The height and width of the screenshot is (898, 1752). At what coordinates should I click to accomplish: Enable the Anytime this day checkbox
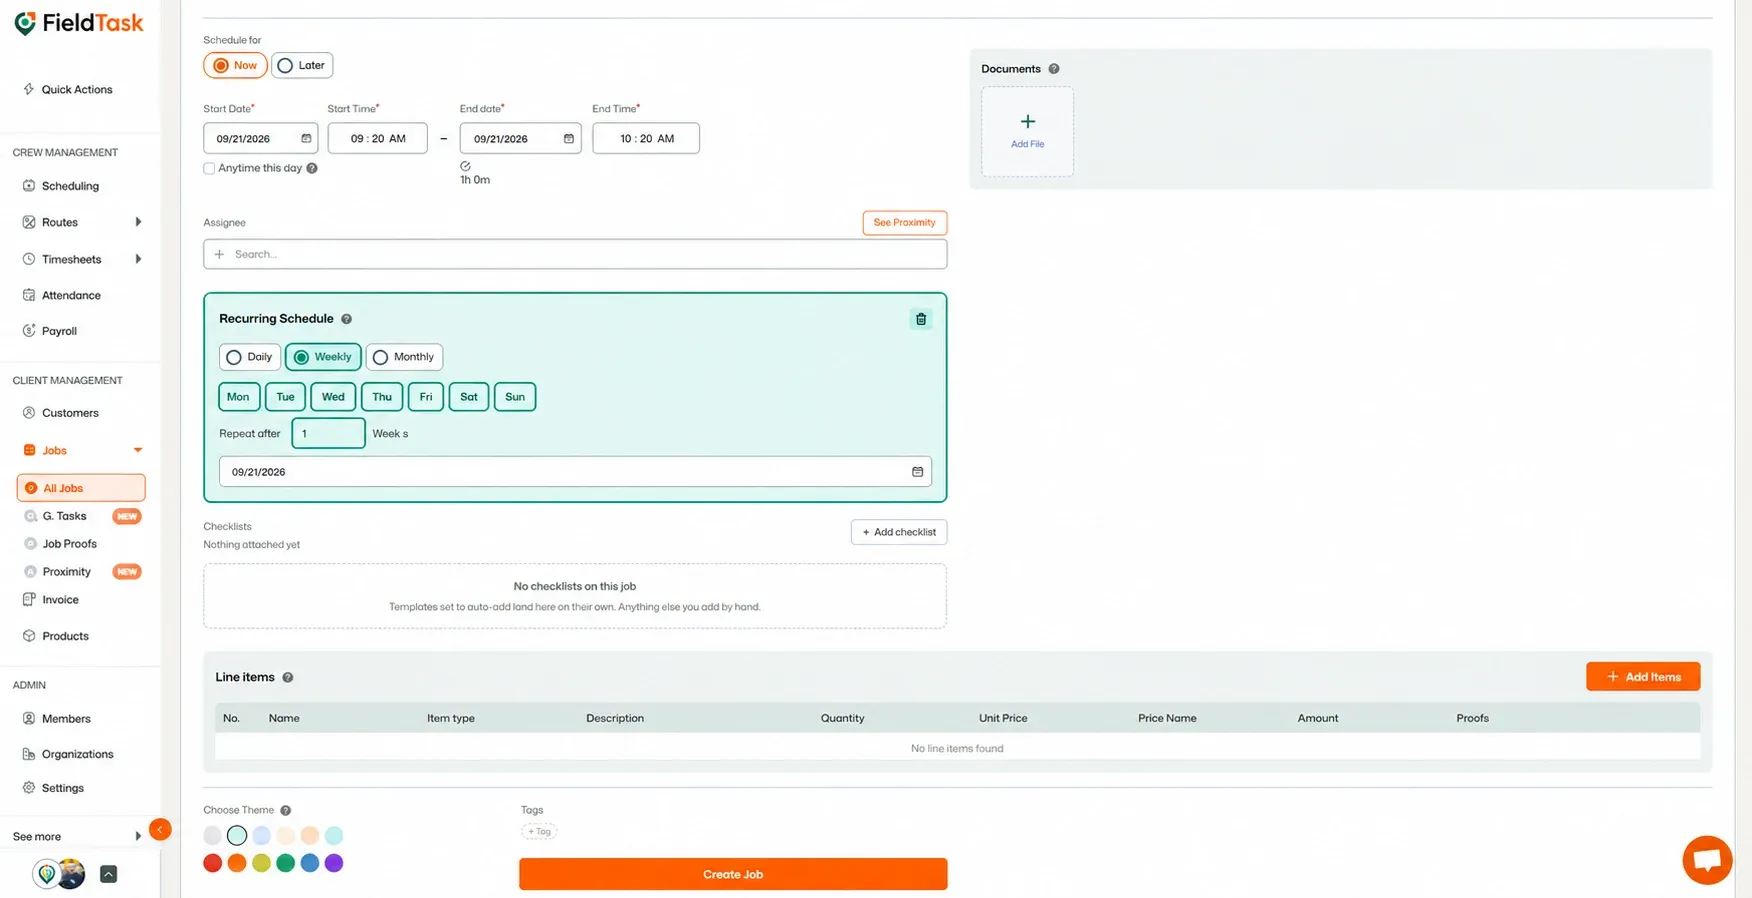coord(209,168)
